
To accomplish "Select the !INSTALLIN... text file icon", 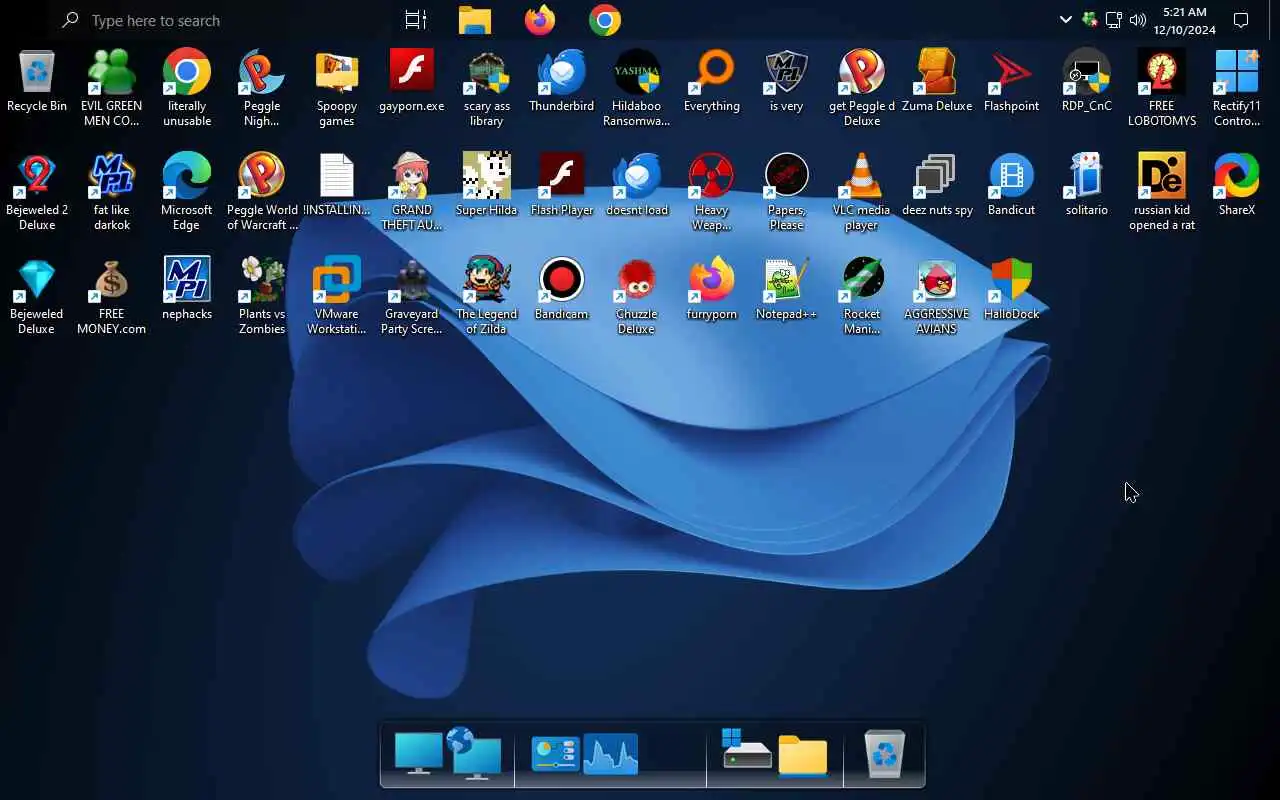I will click(337, 186).
